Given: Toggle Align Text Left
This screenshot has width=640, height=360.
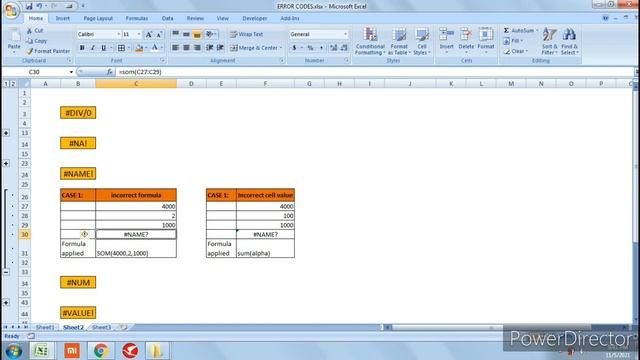Looking at the screenshot, I should [176, 48].
